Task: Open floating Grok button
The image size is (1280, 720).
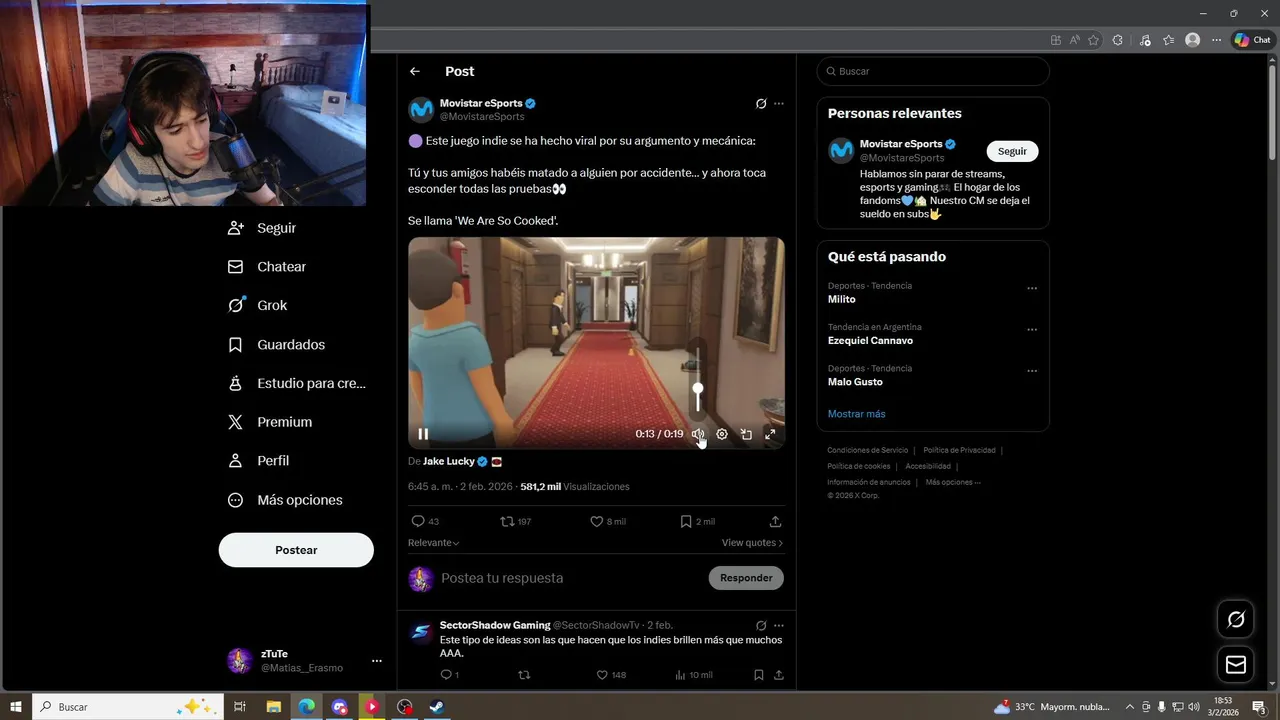Action: click(x=1236, y=619)
